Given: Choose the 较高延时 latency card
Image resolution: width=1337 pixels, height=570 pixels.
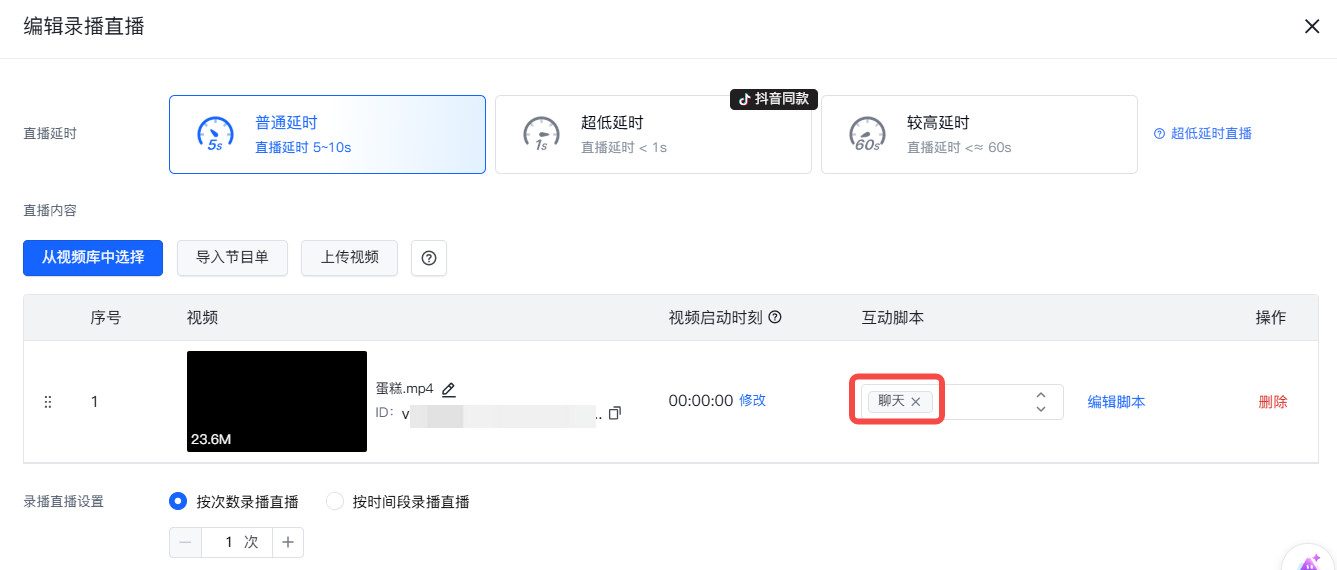Looking at the screenshot, I should click(x=979, y=135).
